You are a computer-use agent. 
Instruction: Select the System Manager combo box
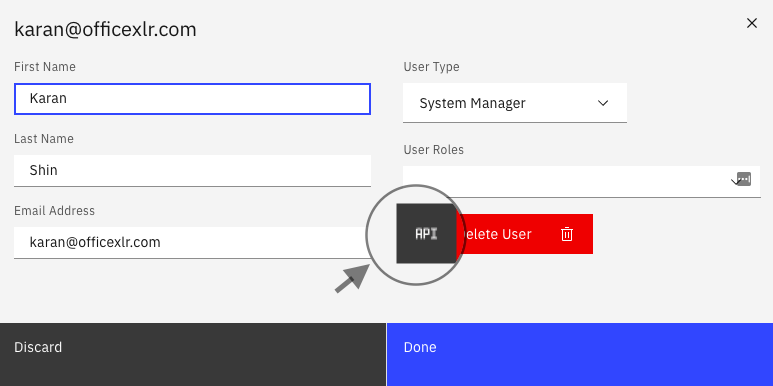[515, 103]
